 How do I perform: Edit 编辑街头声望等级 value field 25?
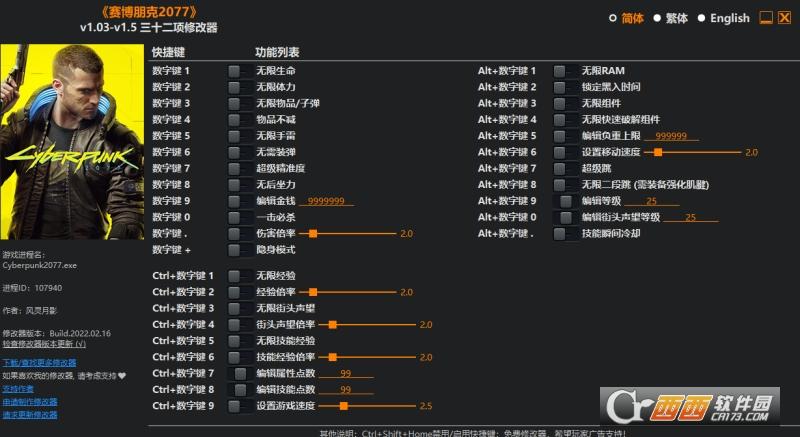[x=691, y=217]
